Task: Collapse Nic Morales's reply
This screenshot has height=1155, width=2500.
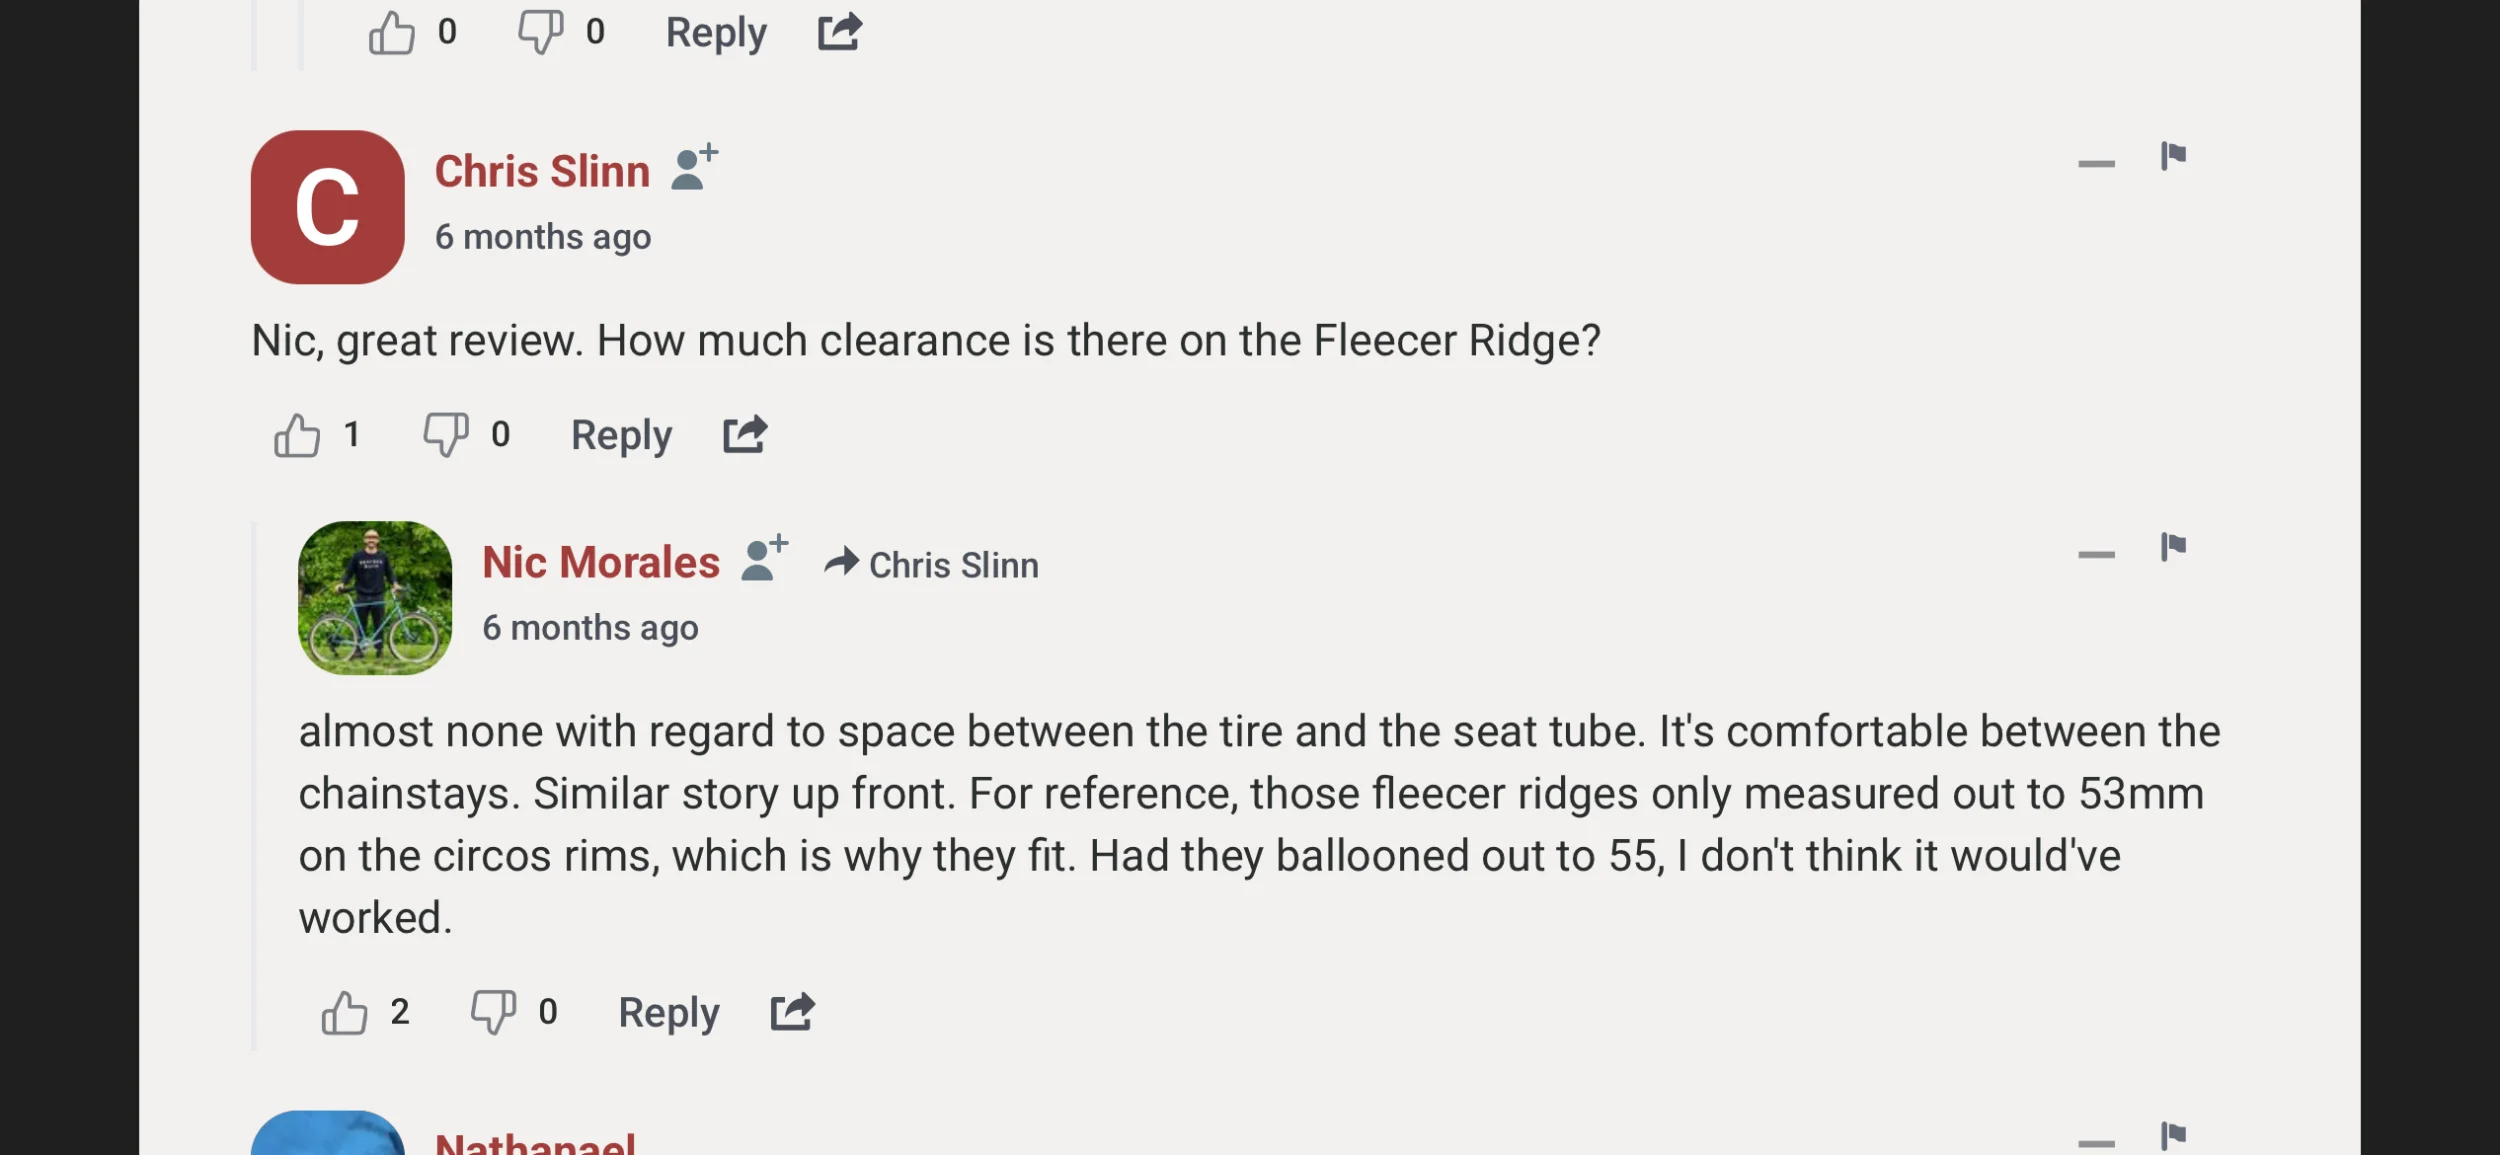Action: tap(2096, 554)
